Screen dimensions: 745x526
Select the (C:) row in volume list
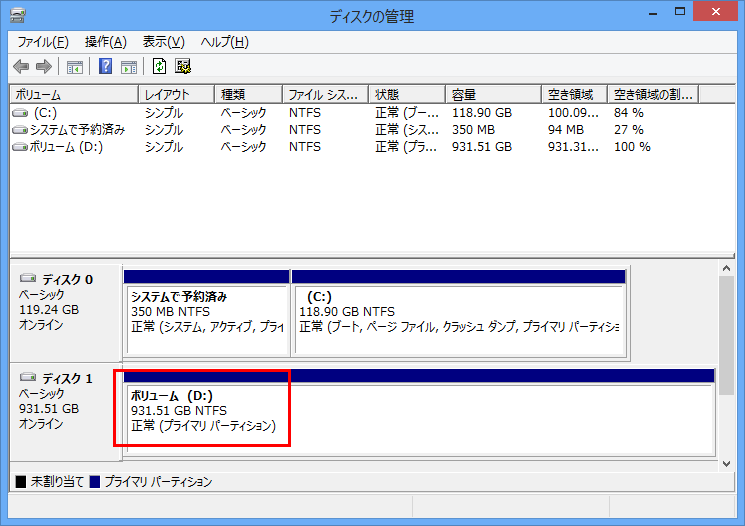(45, 113)
